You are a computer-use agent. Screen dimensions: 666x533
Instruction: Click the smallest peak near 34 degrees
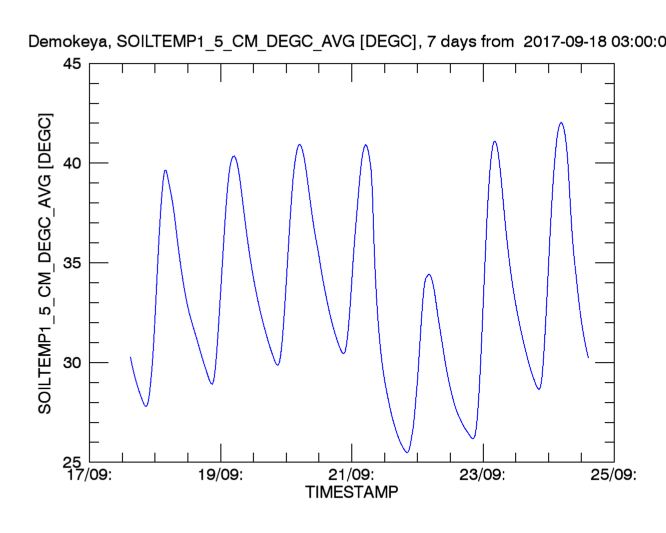(x=428, y=274)
